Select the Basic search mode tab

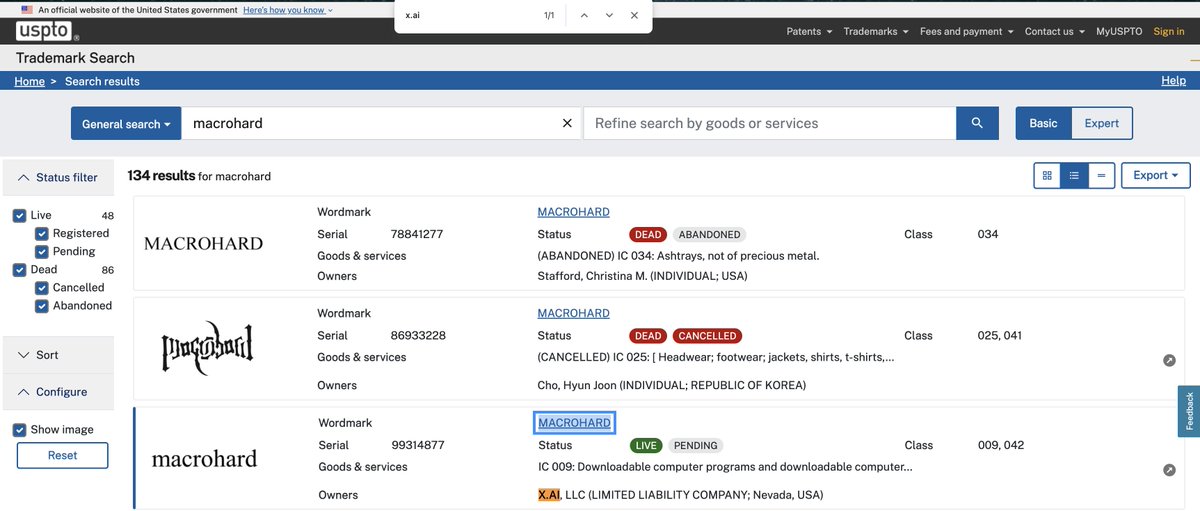[x=1043, y=123]
